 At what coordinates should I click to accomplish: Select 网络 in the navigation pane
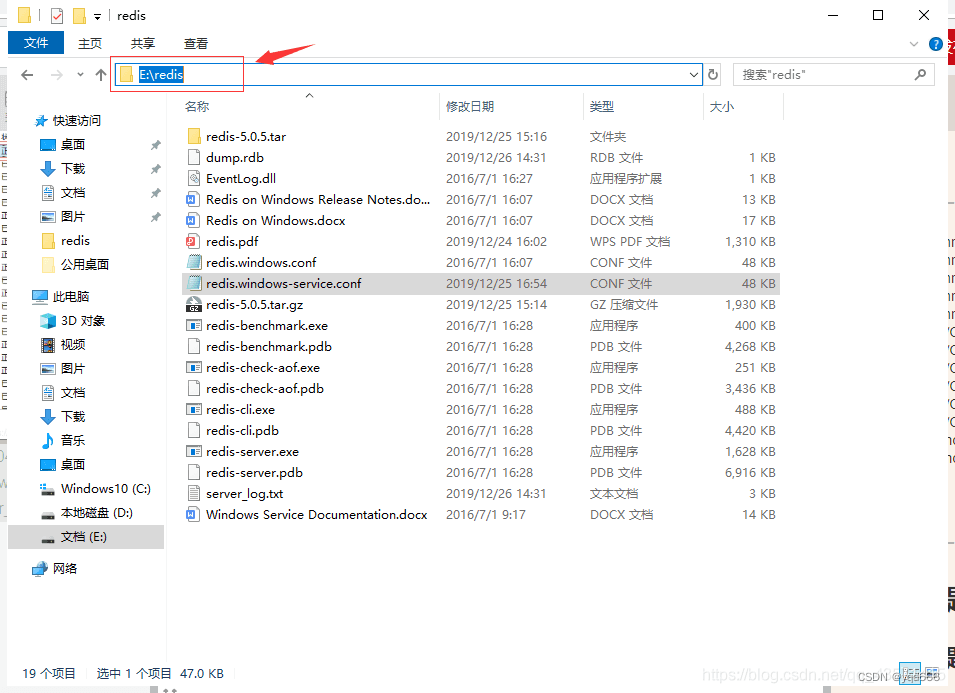tap(65, 568)
